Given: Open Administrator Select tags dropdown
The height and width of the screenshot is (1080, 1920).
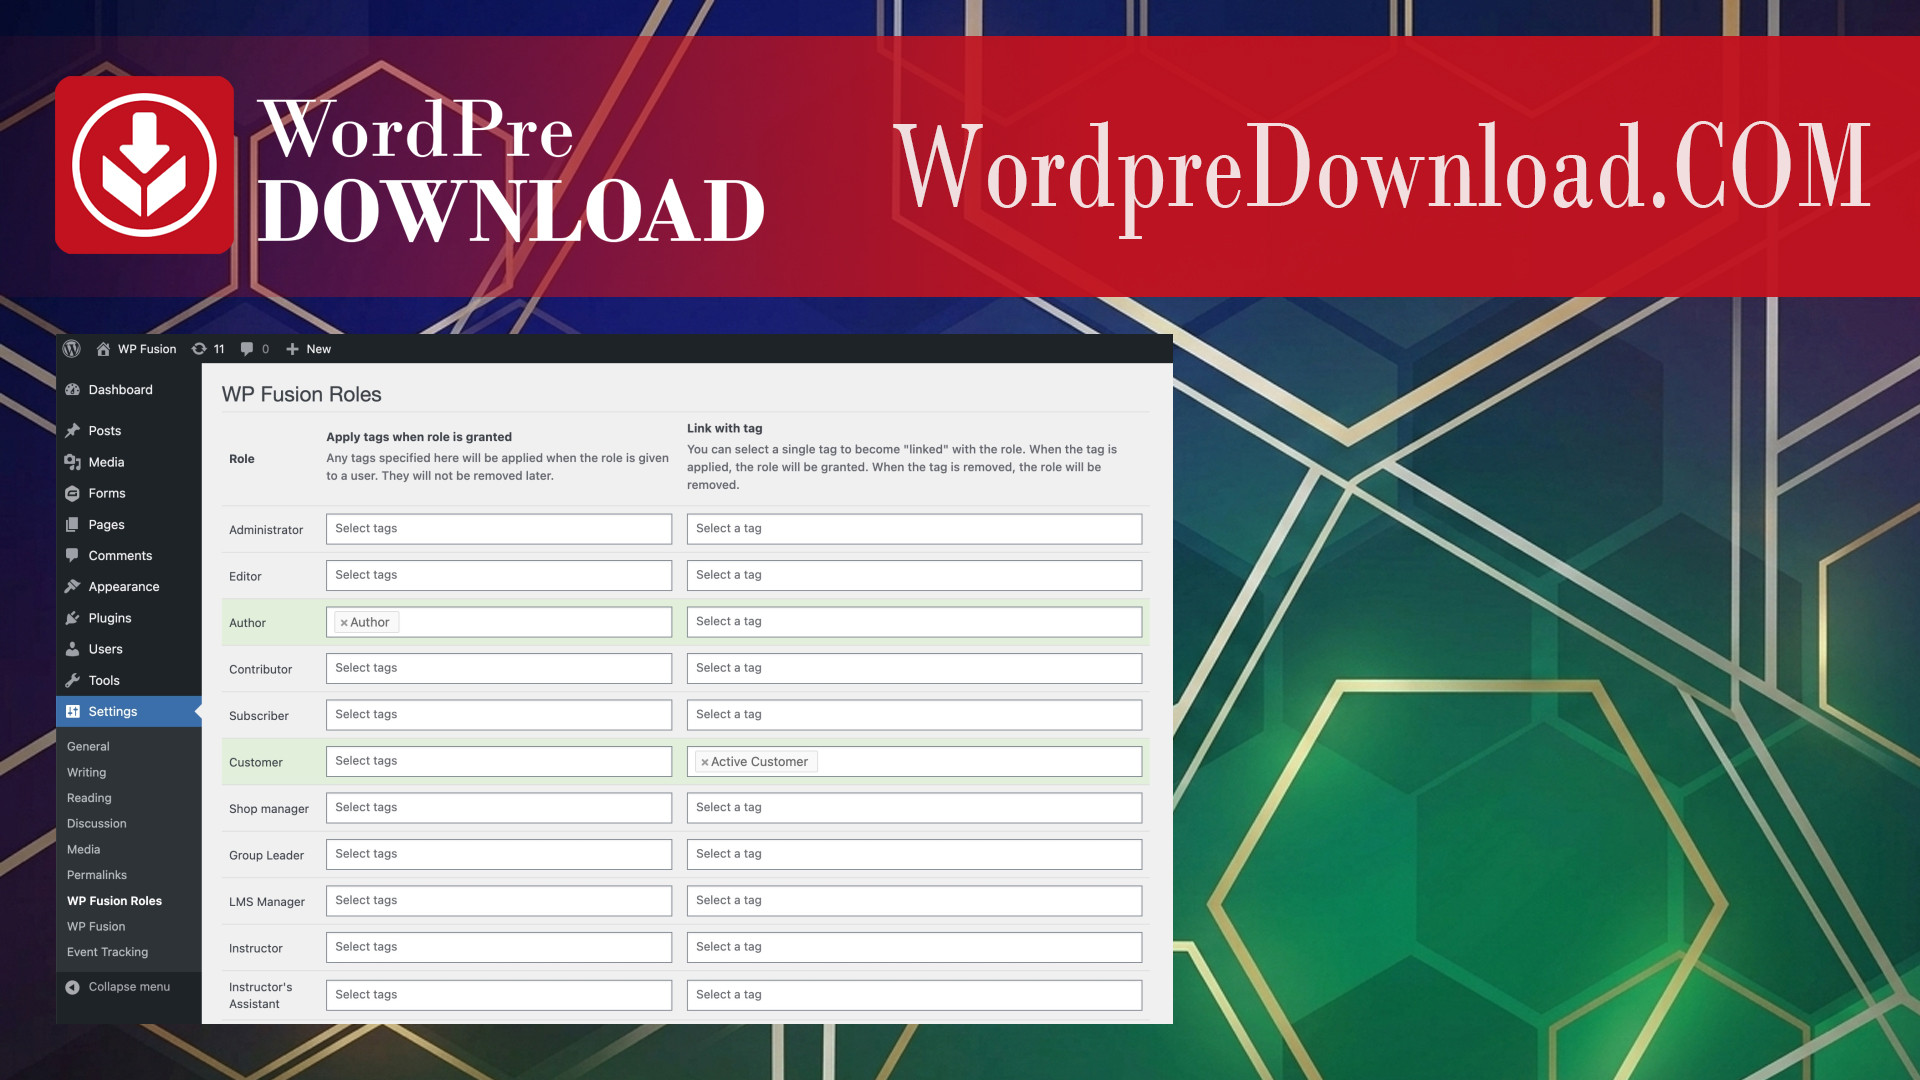Looking at the screenshot, I should click(499, 529).
